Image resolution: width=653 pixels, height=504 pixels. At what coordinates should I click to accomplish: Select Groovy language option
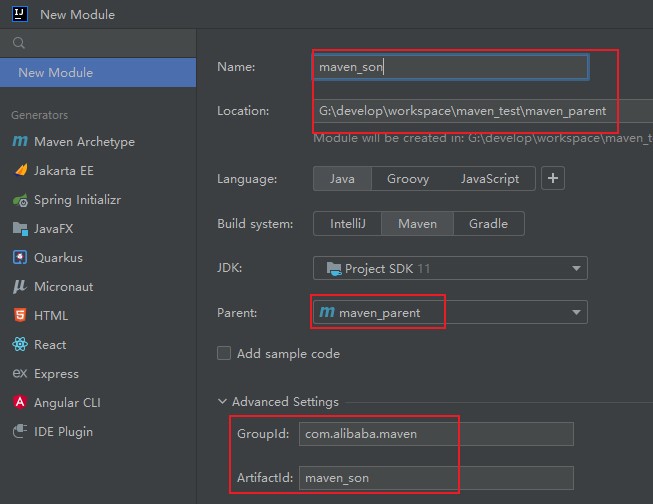click(408, 179)
